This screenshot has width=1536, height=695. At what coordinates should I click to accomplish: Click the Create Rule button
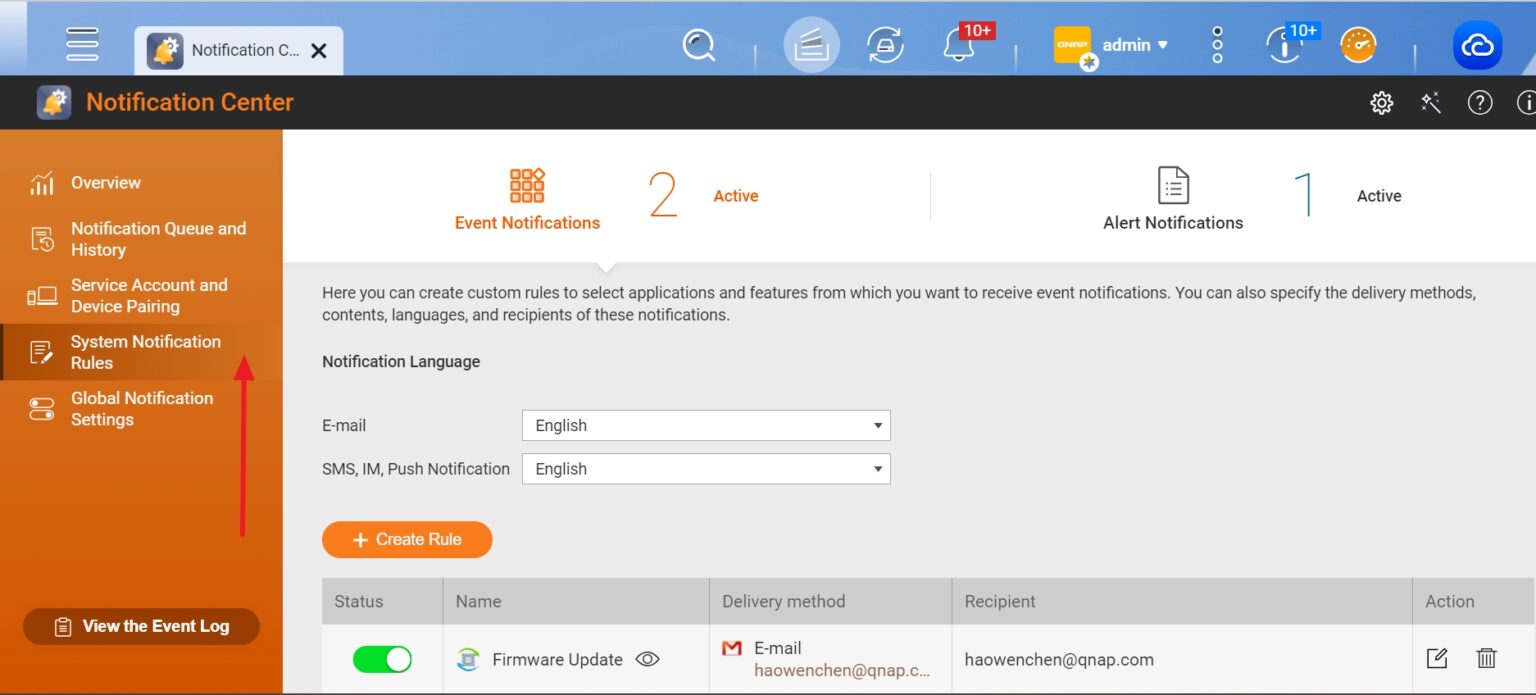[x=406, y=539]
